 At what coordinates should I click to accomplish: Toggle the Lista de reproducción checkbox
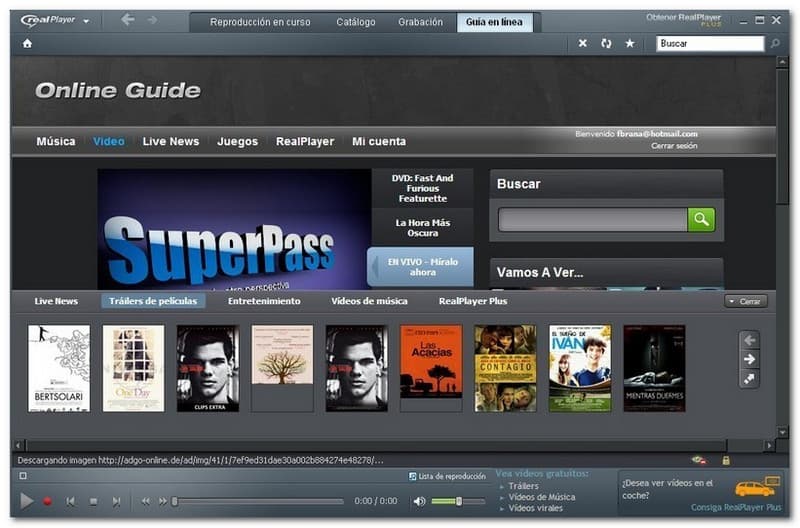(x=414, y=476)
